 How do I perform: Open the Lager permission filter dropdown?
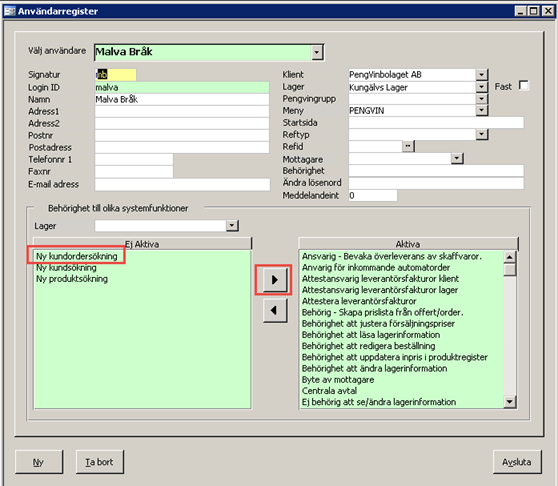pyautogui.click(x=232, y=225)
